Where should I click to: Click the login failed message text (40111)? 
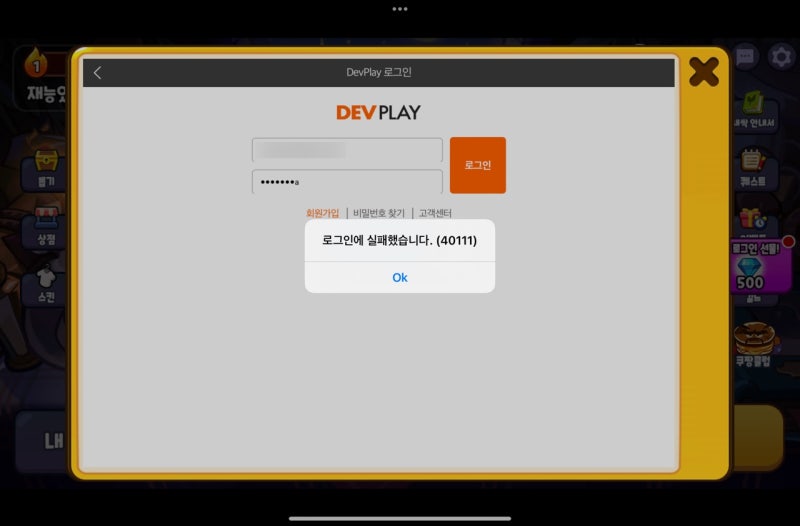(399, 240)
